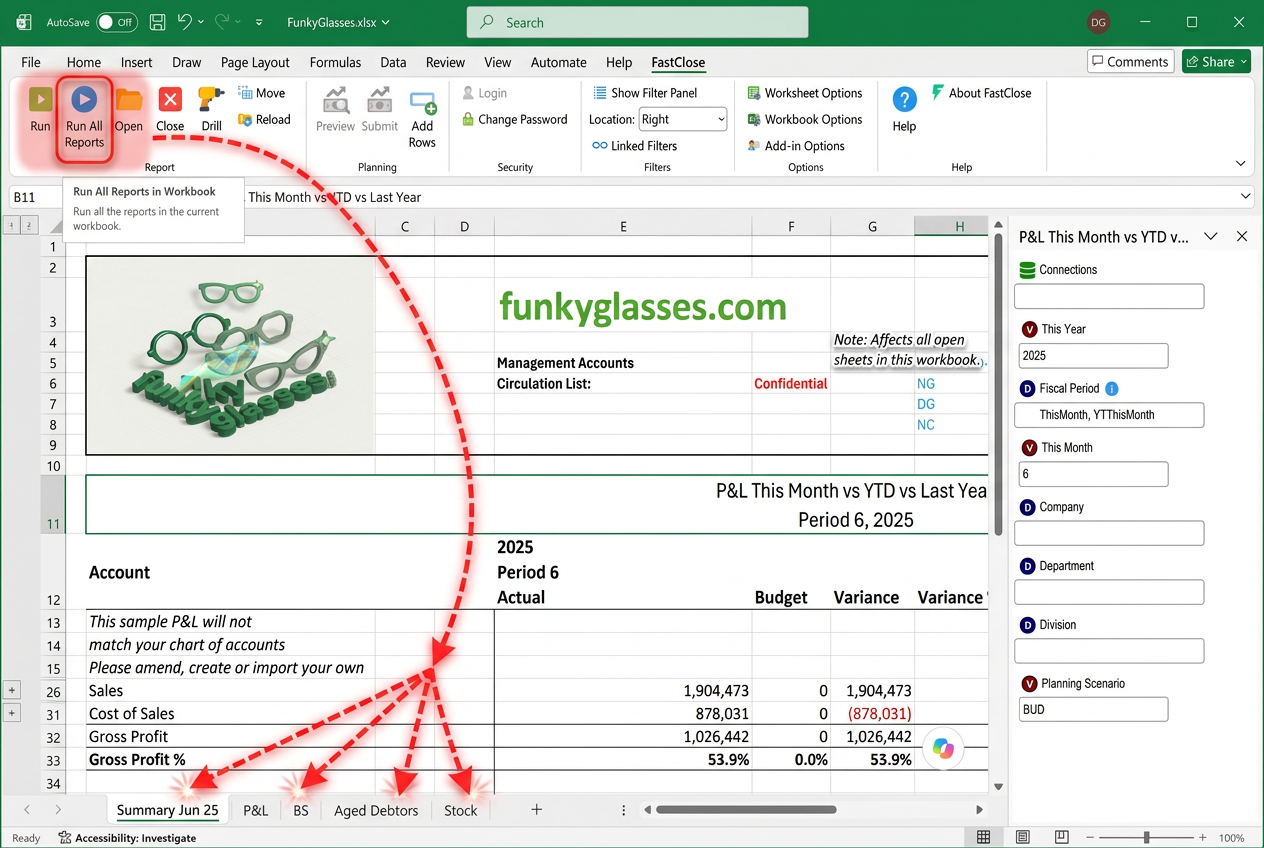Image resolution: width=1264 pixels, height=848 pixels.
Task: Open Workbook Options
Action: tap(804, 119)
